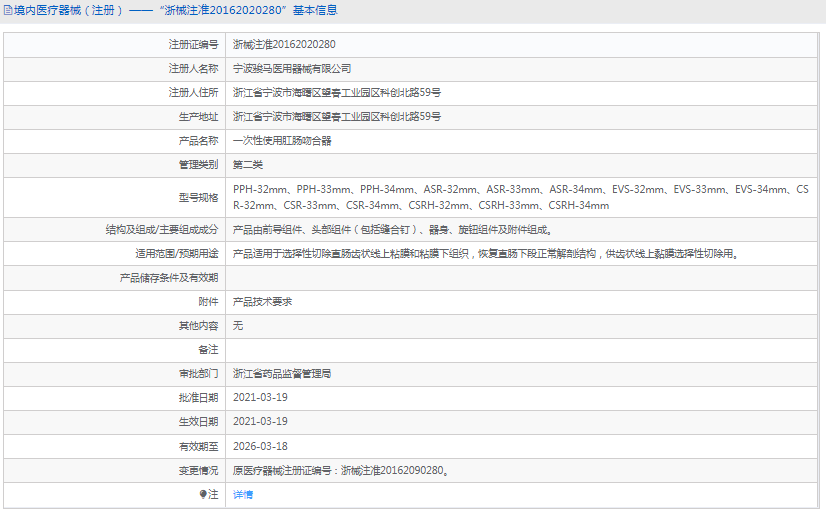
Task: Click the 生产地址 label
Action: (198, 117)
